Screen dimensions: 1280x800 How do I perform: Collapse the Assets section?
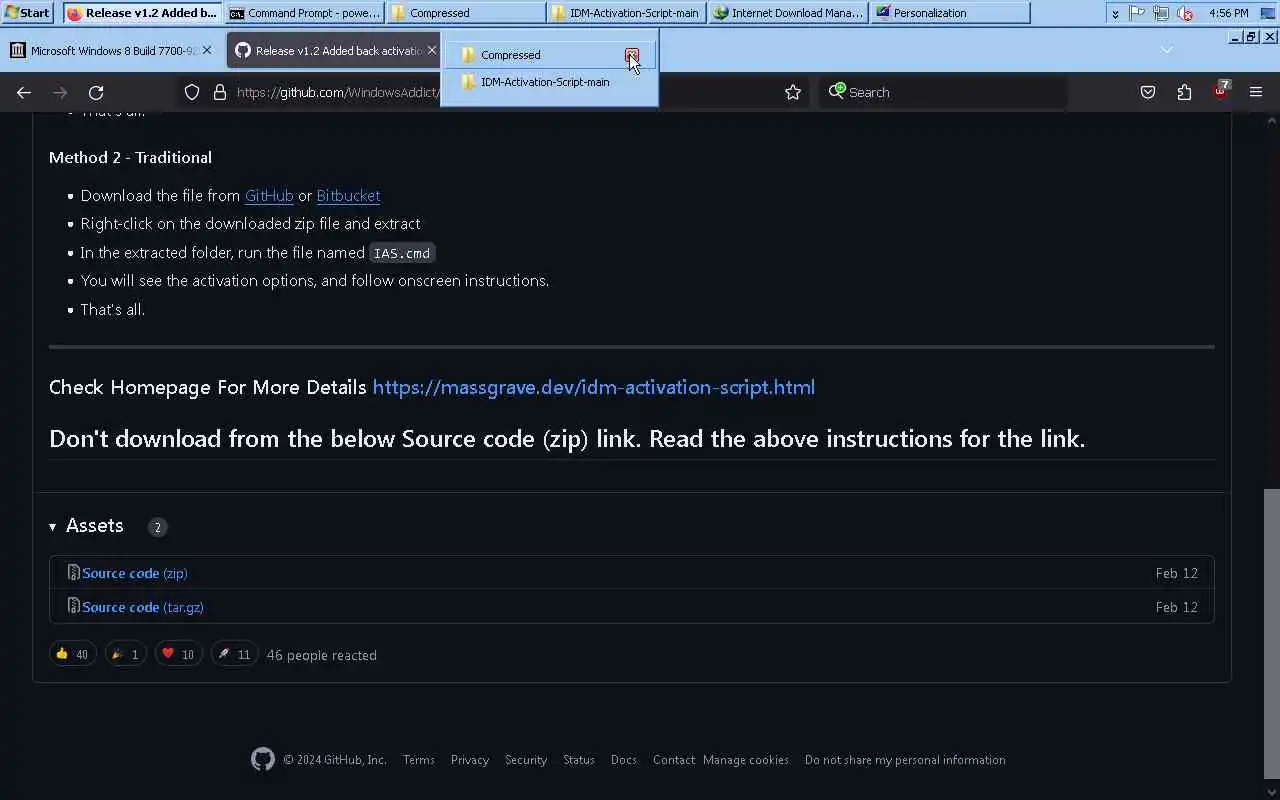pyautogui.click(x=86, y=526)
